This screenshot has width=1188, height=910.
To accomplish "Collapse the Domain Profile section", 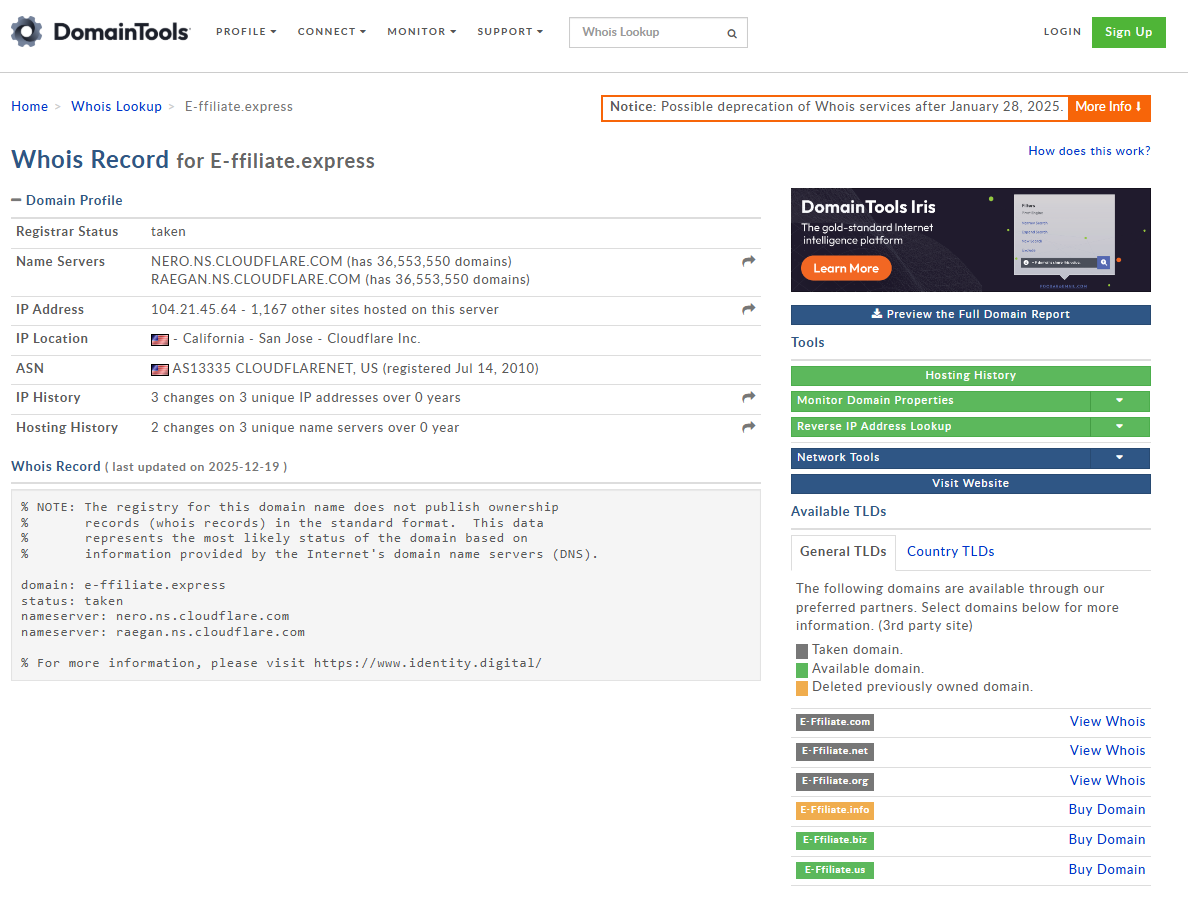I will pyautogui.click(x=15, y=199).
